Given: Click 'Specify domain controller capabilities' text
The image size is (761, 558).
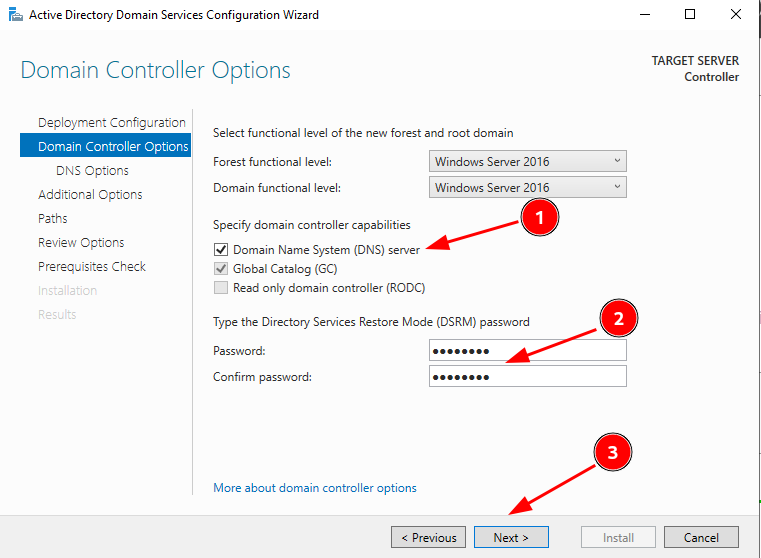Looking at the screenshot, I should pyautogui.click(x=312, y=225).
